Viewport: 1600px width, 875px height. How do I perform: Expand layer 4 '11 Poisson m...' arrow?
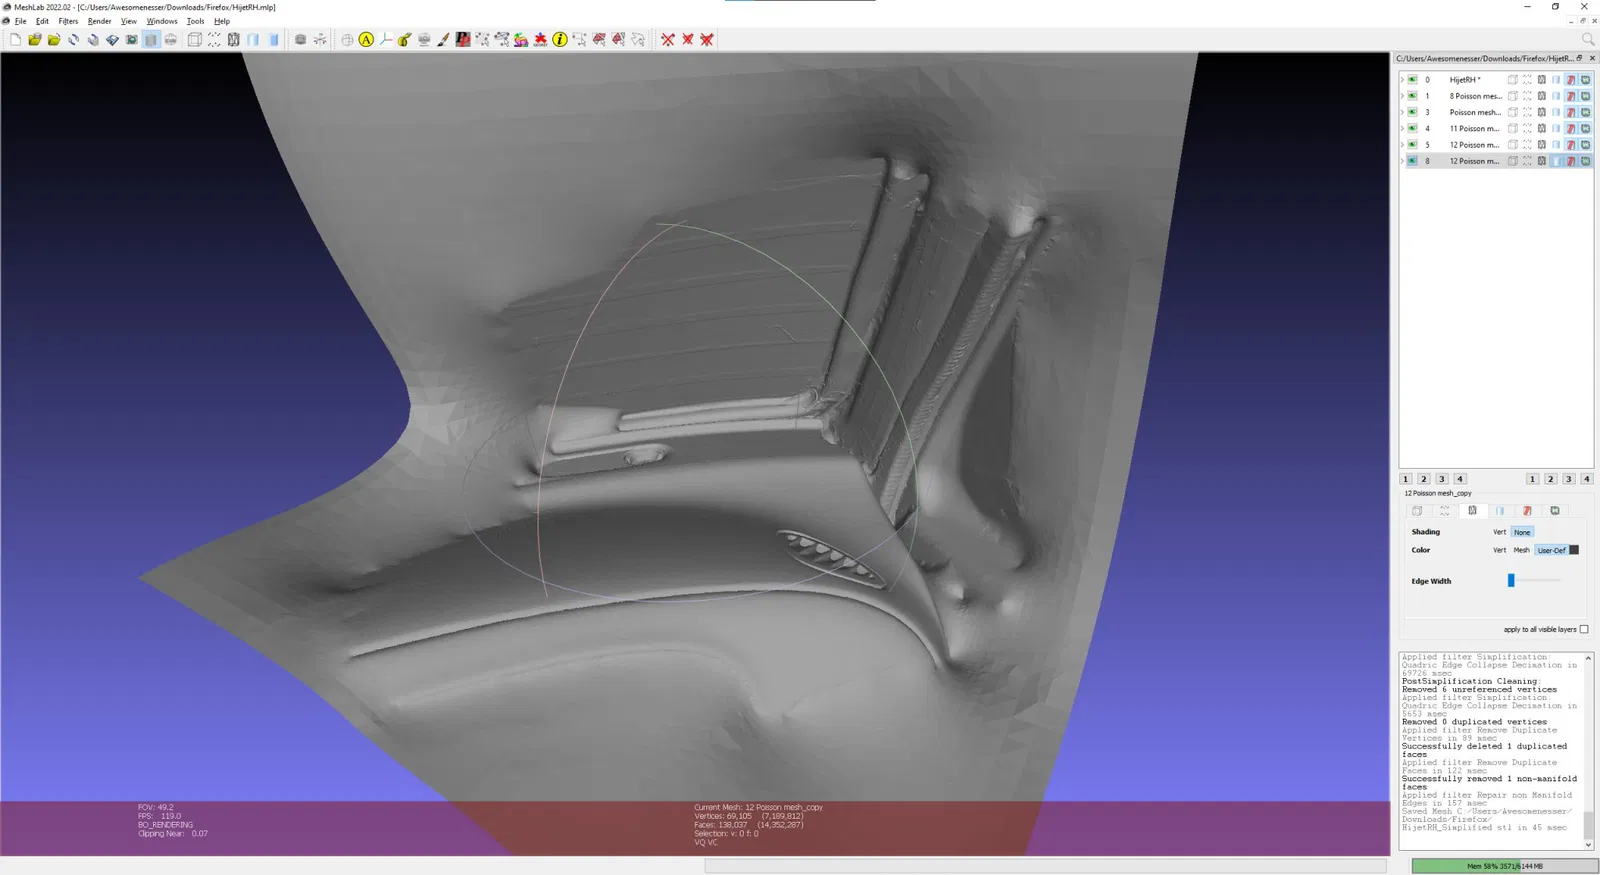point(1402,128)
